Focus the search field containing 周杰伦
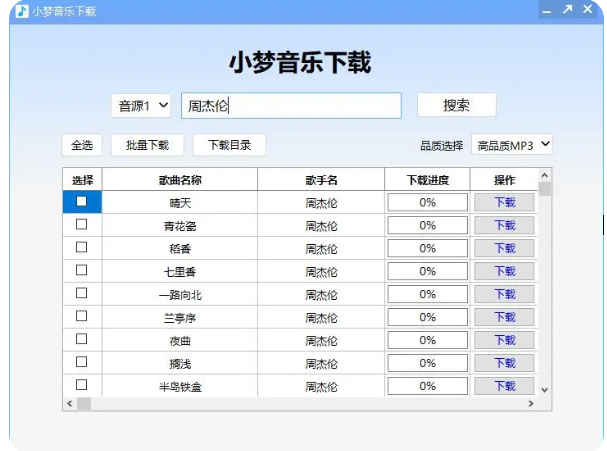This screenshot has height=451, width=607. (x=291, y=105)
